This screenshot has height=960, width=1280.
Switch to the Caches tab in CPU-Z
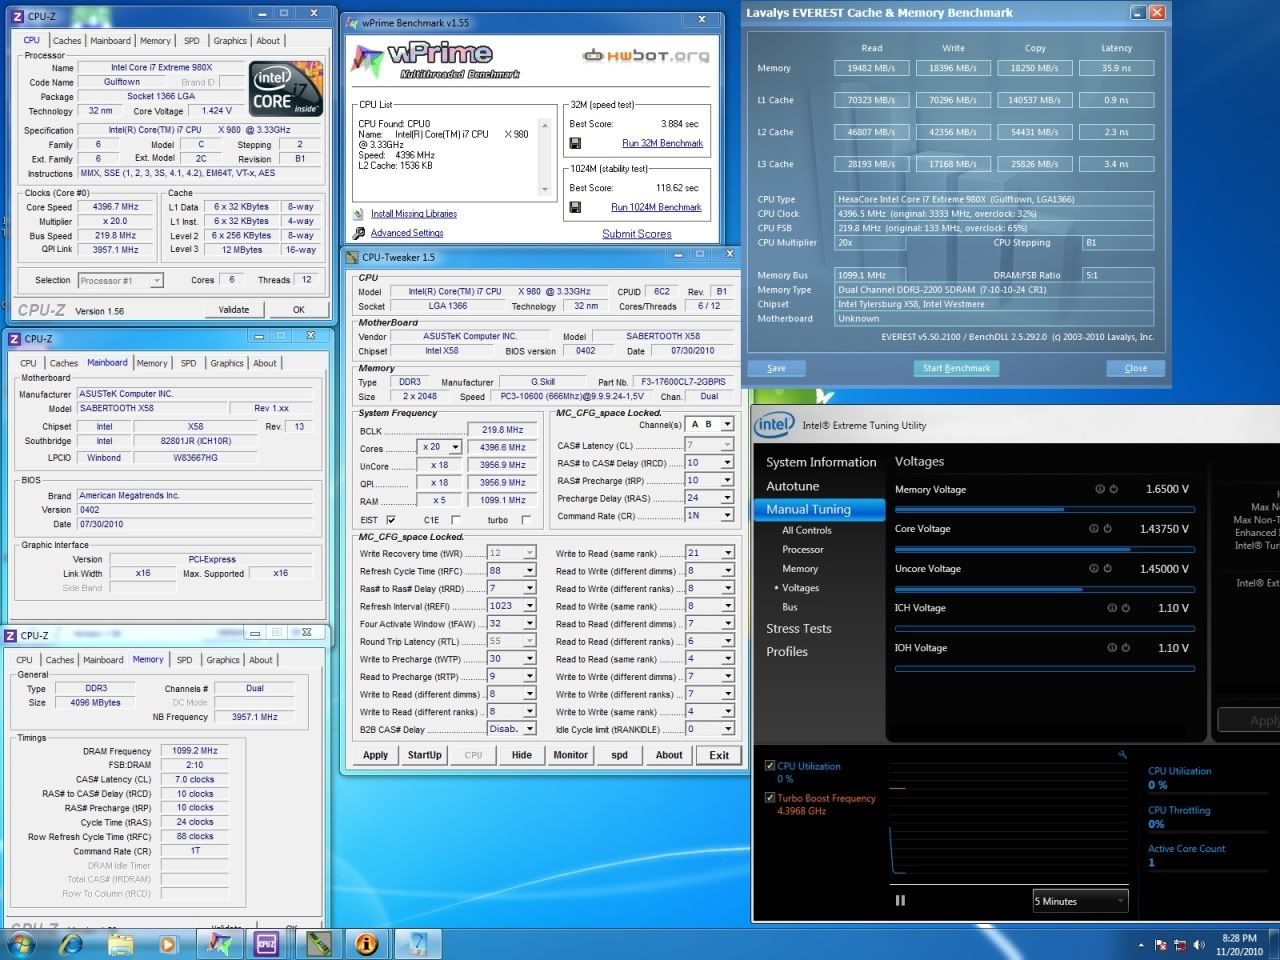[67, 41]
